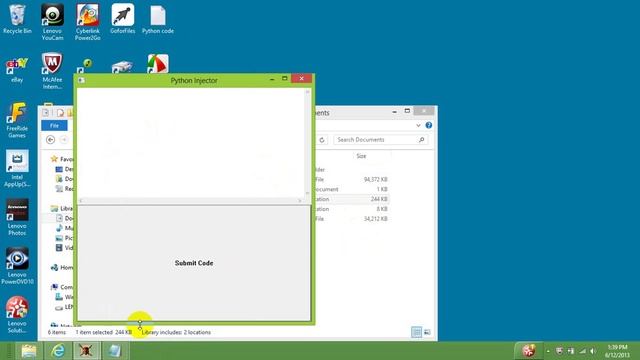
Task: Sort by the Size column header
Action: click(x=361, y=156)
